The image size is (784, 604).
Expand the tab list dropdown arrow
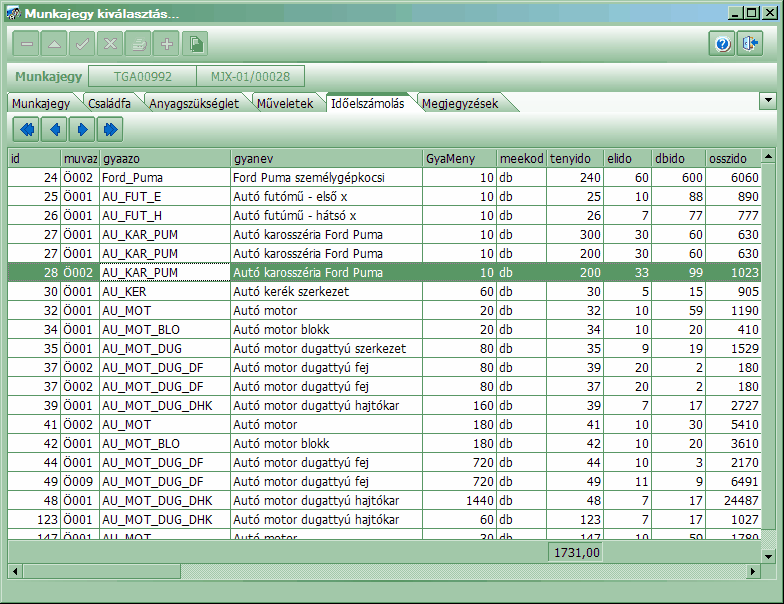768,100
